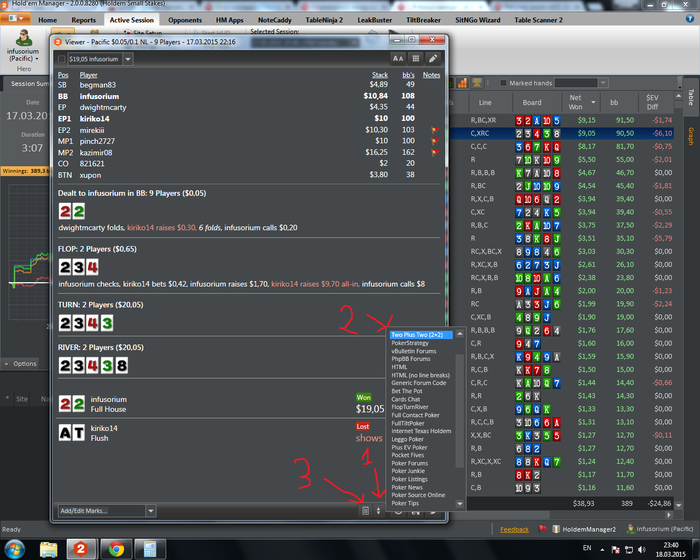The width and height of the screenshot is (700, 560).
Task: Open the Home ribbon tab
Action: [47, 20]
